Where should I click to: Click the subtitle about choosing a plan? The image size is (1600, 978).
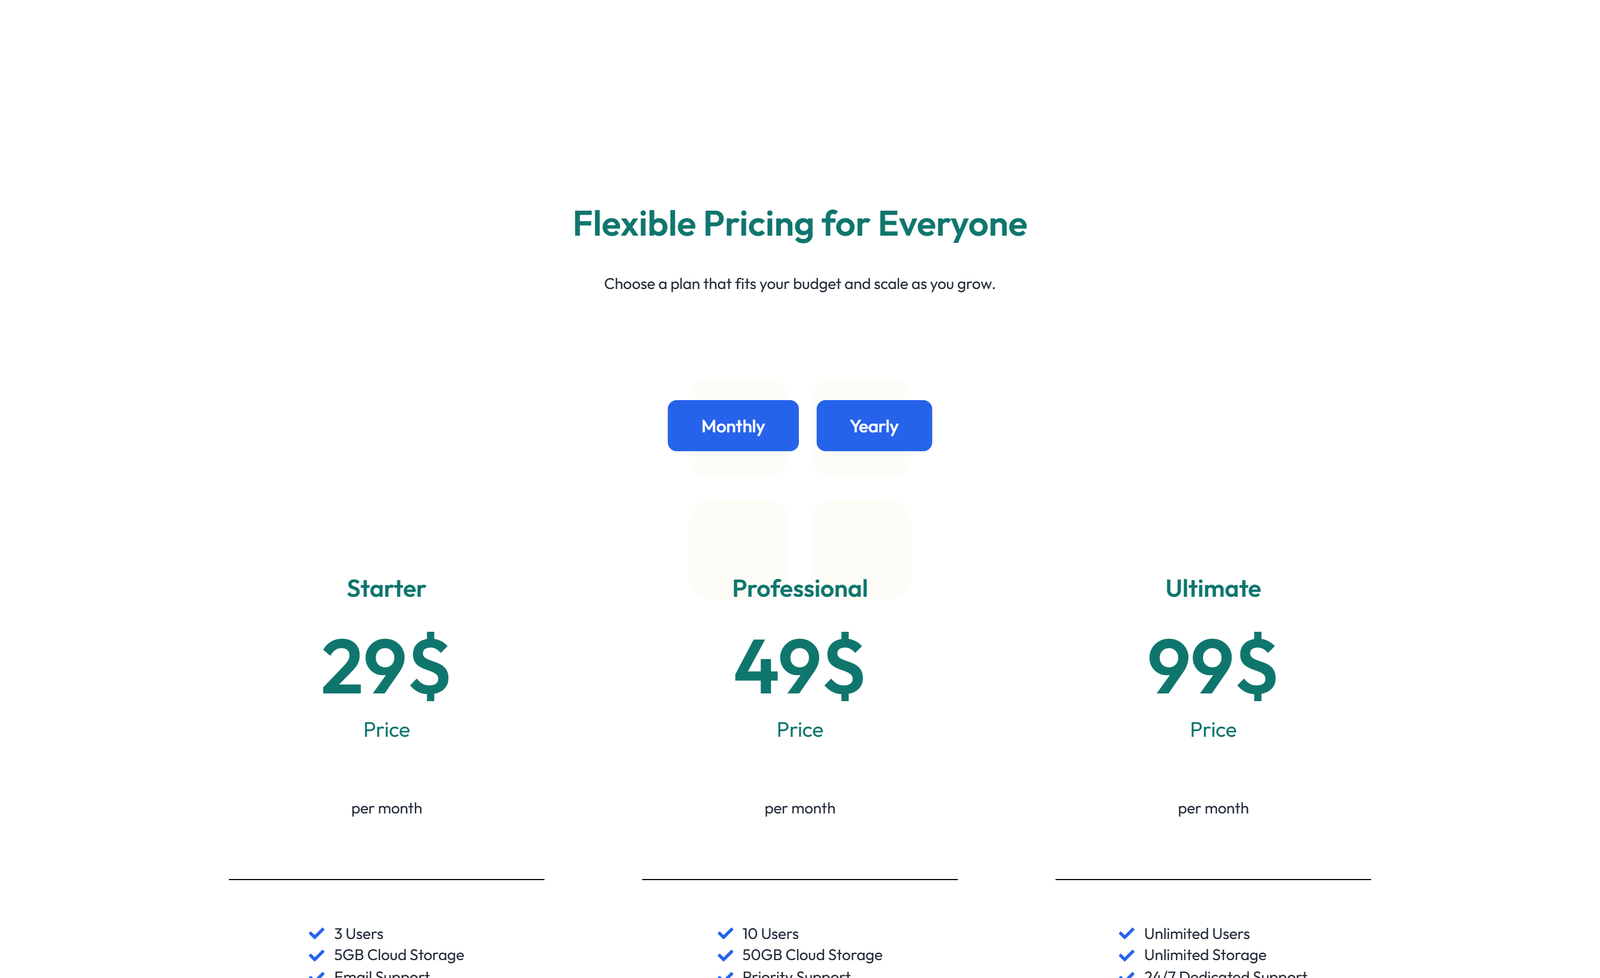point(799,283)
